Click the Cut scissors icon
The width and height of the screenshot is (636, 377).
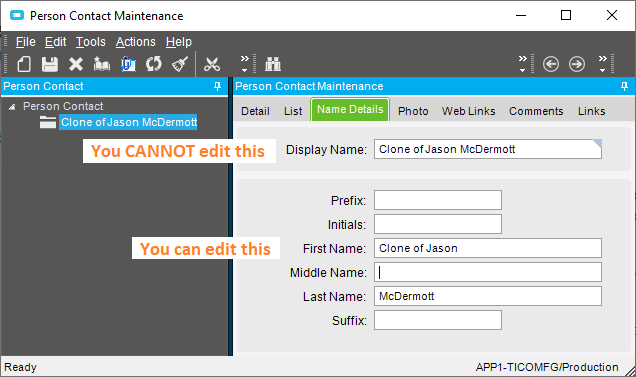212,64
